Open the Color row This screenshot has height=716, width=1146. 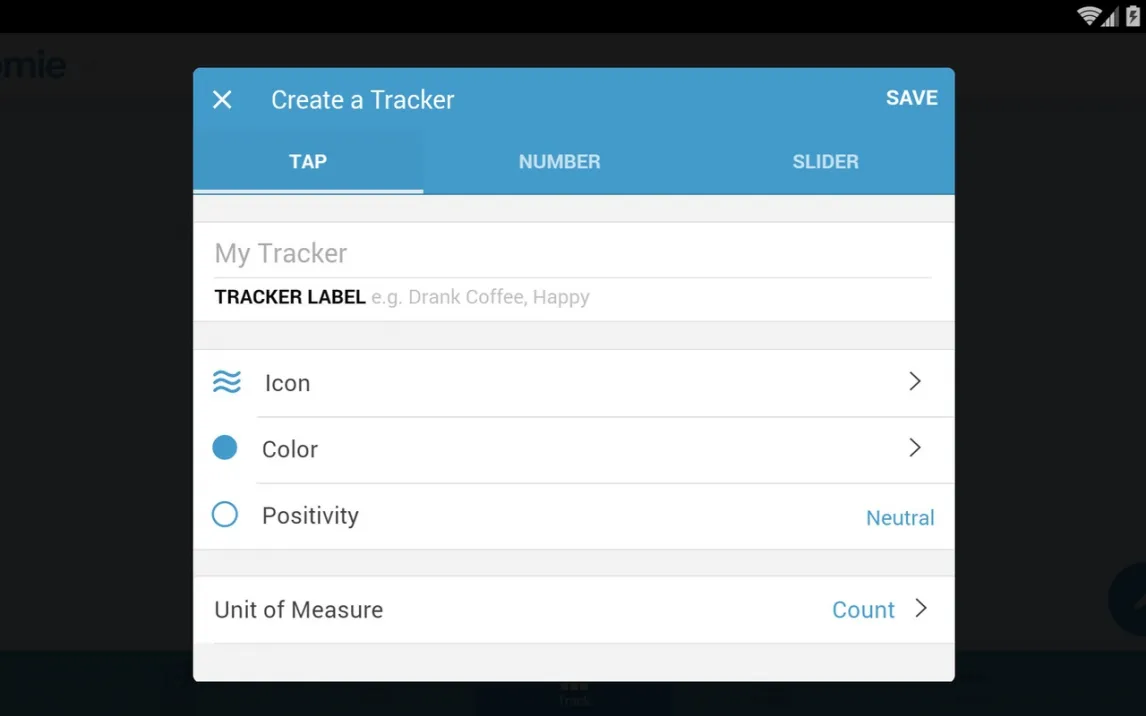tap(290, 450)
